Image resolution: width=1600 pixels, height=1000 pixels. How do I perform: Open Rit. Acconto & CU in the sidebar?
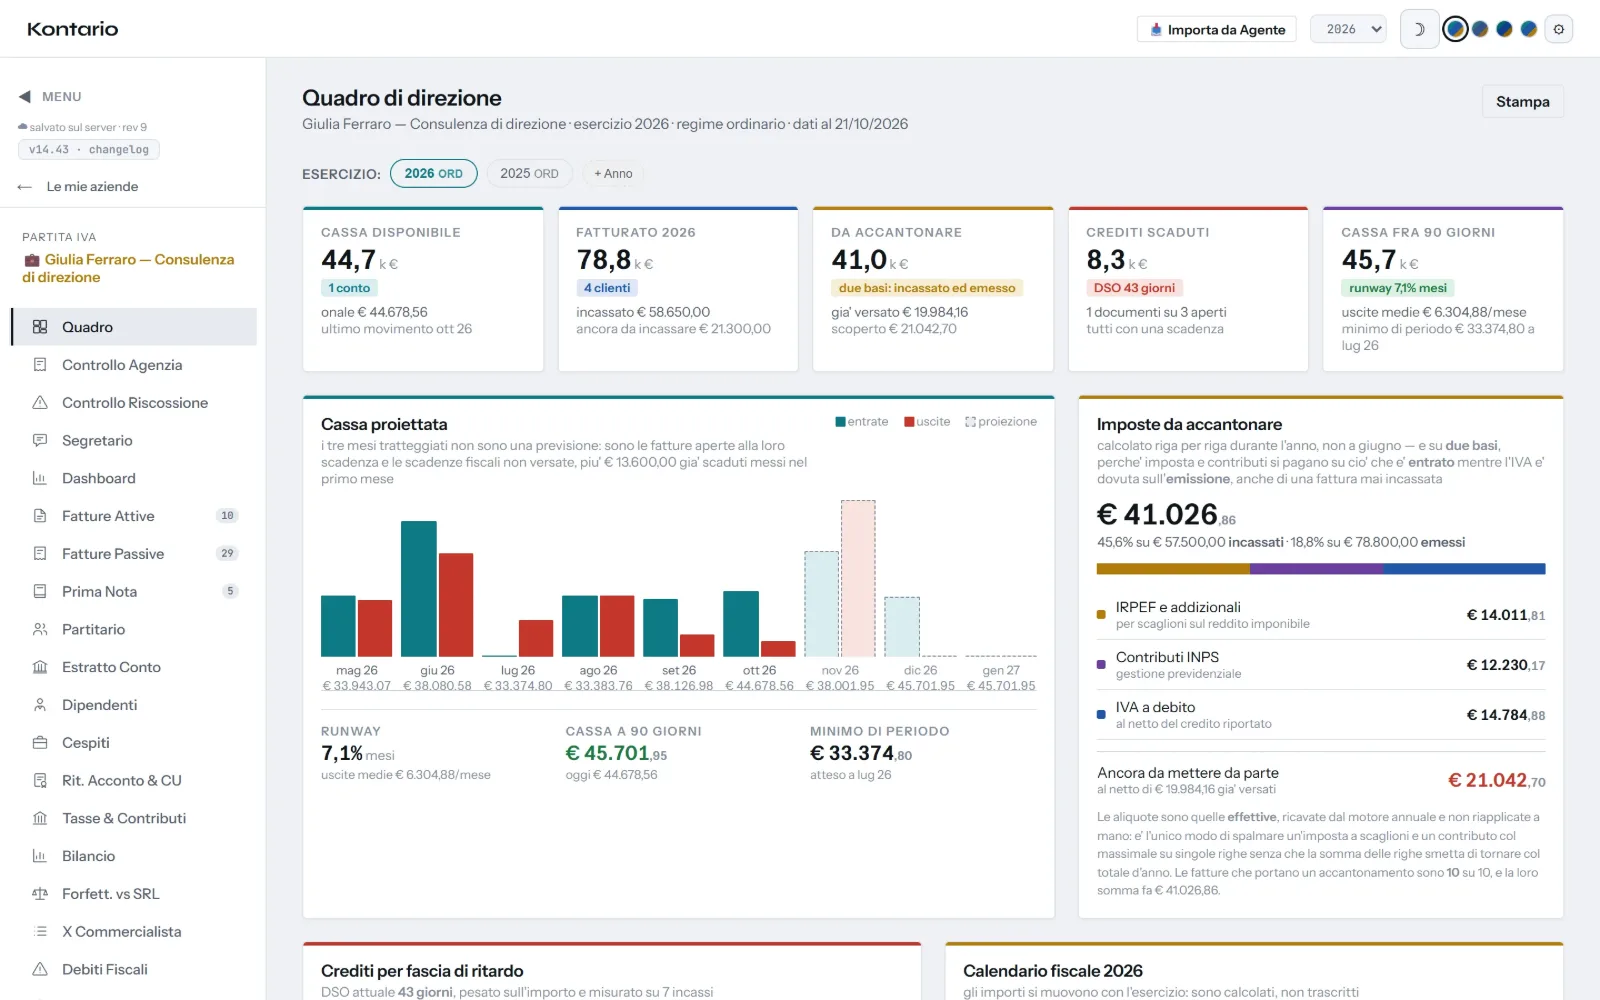click(x=134, y=781)
